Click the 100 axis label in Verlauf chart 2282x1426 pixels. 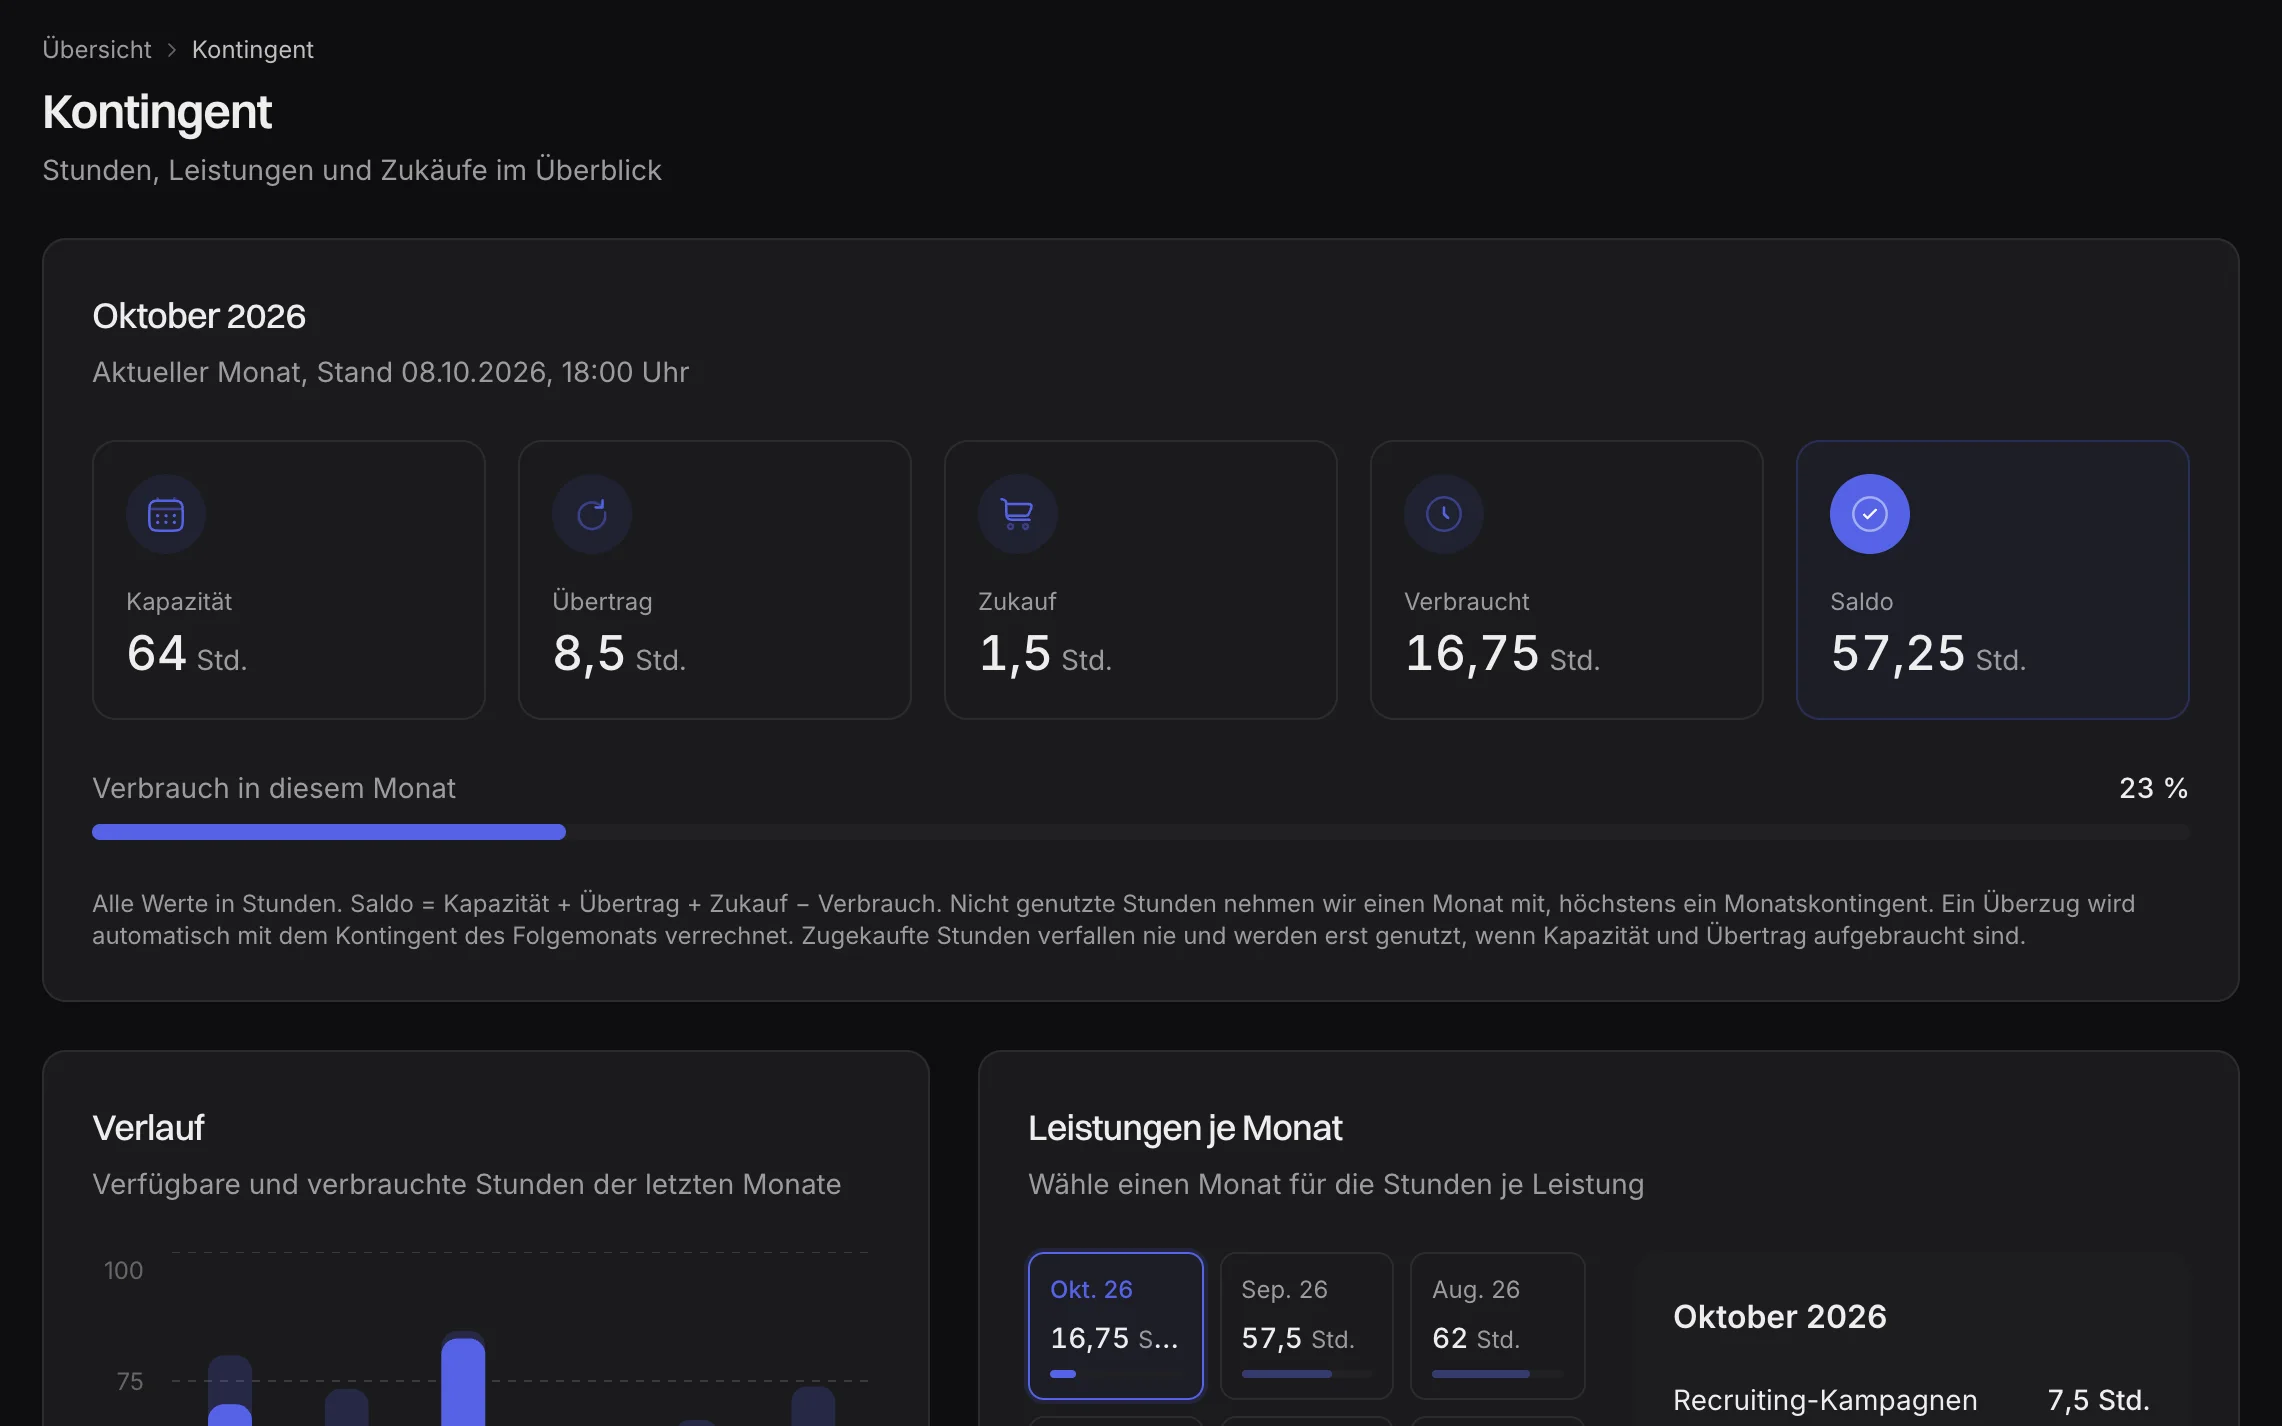(x=124, y=1270)
